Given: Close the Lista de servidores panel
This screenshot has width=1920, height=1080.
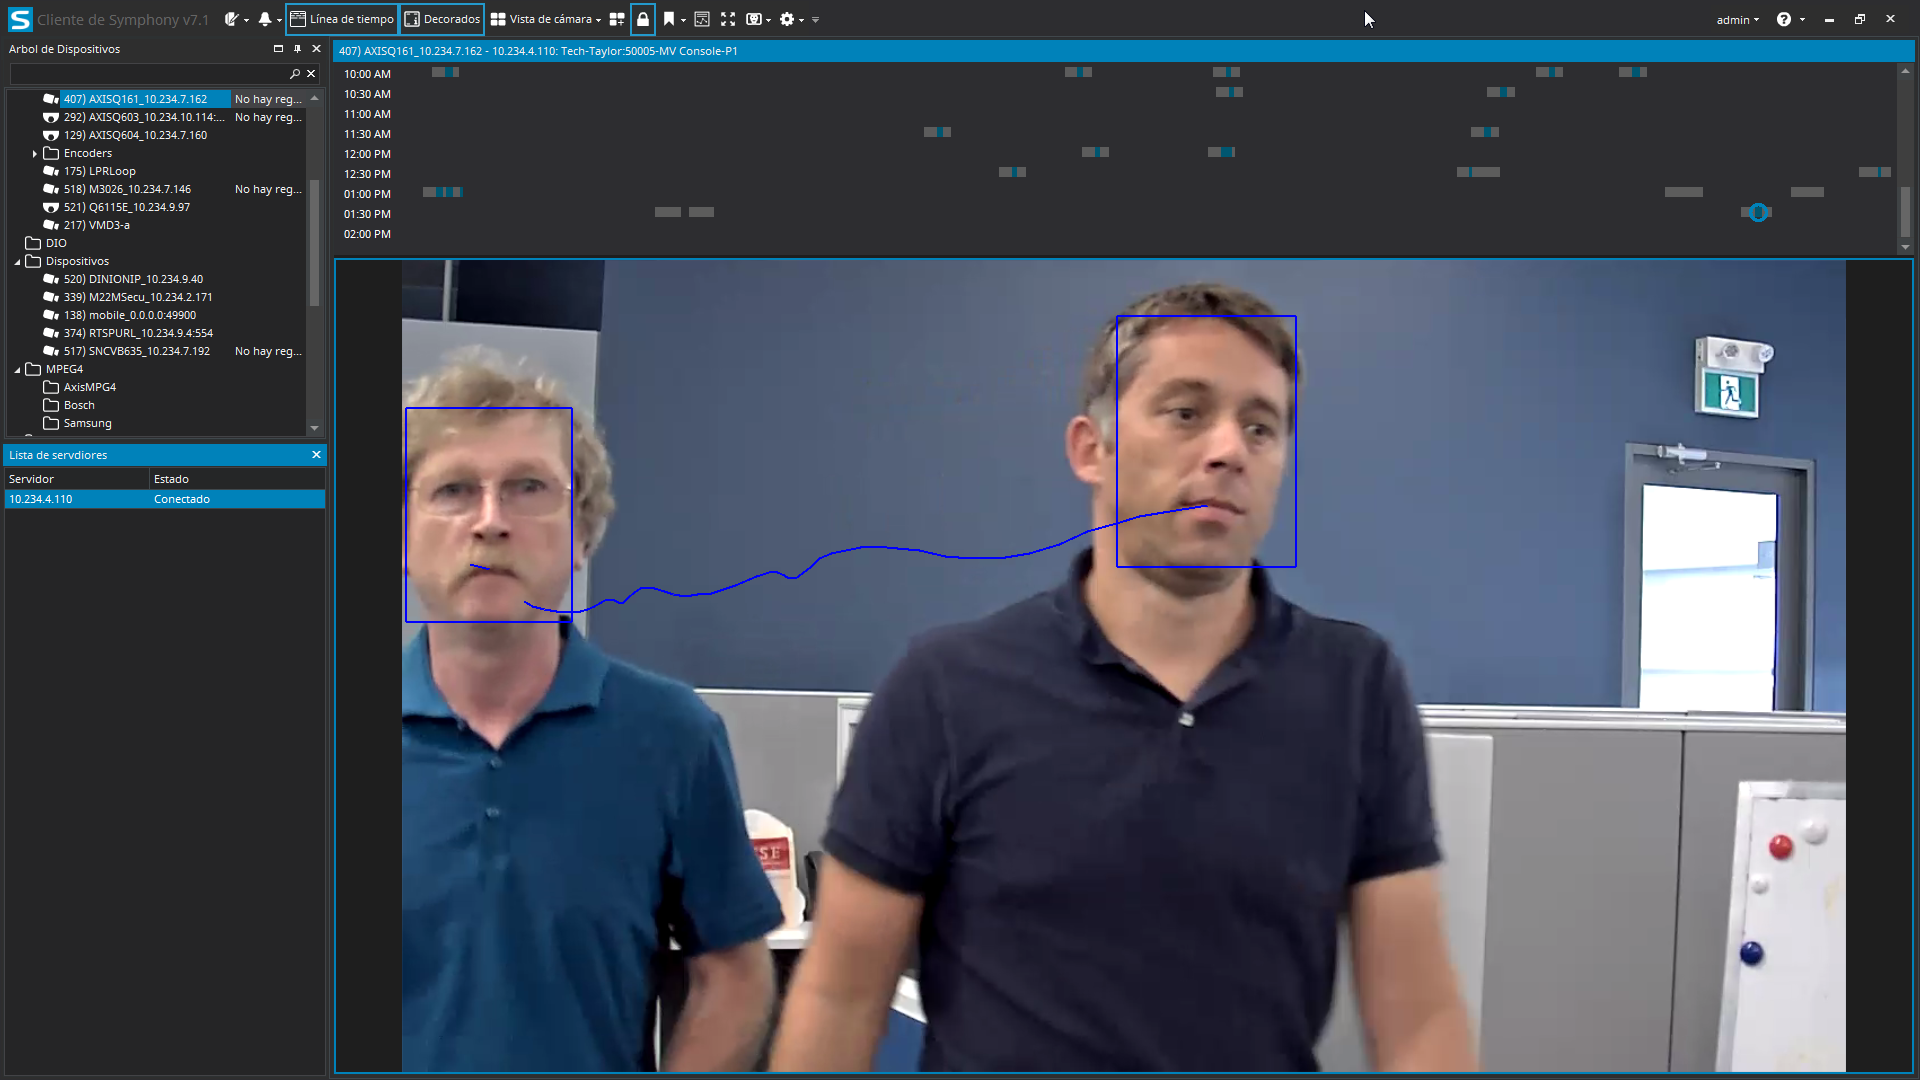Looking at the screenshot, I should click(316, 455).
